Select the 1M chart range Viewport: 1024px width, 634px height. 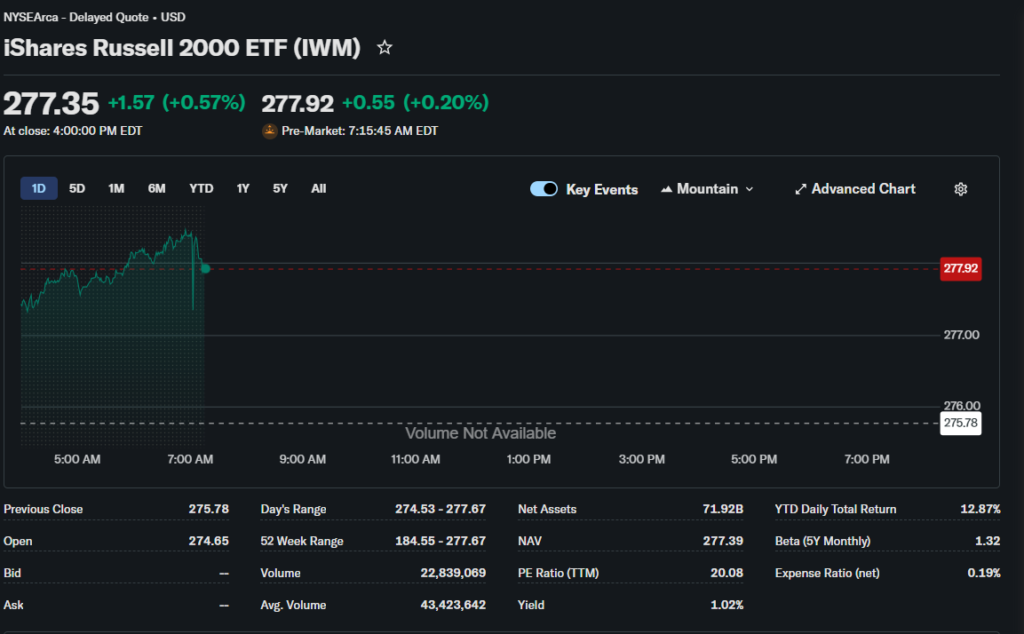116,188
